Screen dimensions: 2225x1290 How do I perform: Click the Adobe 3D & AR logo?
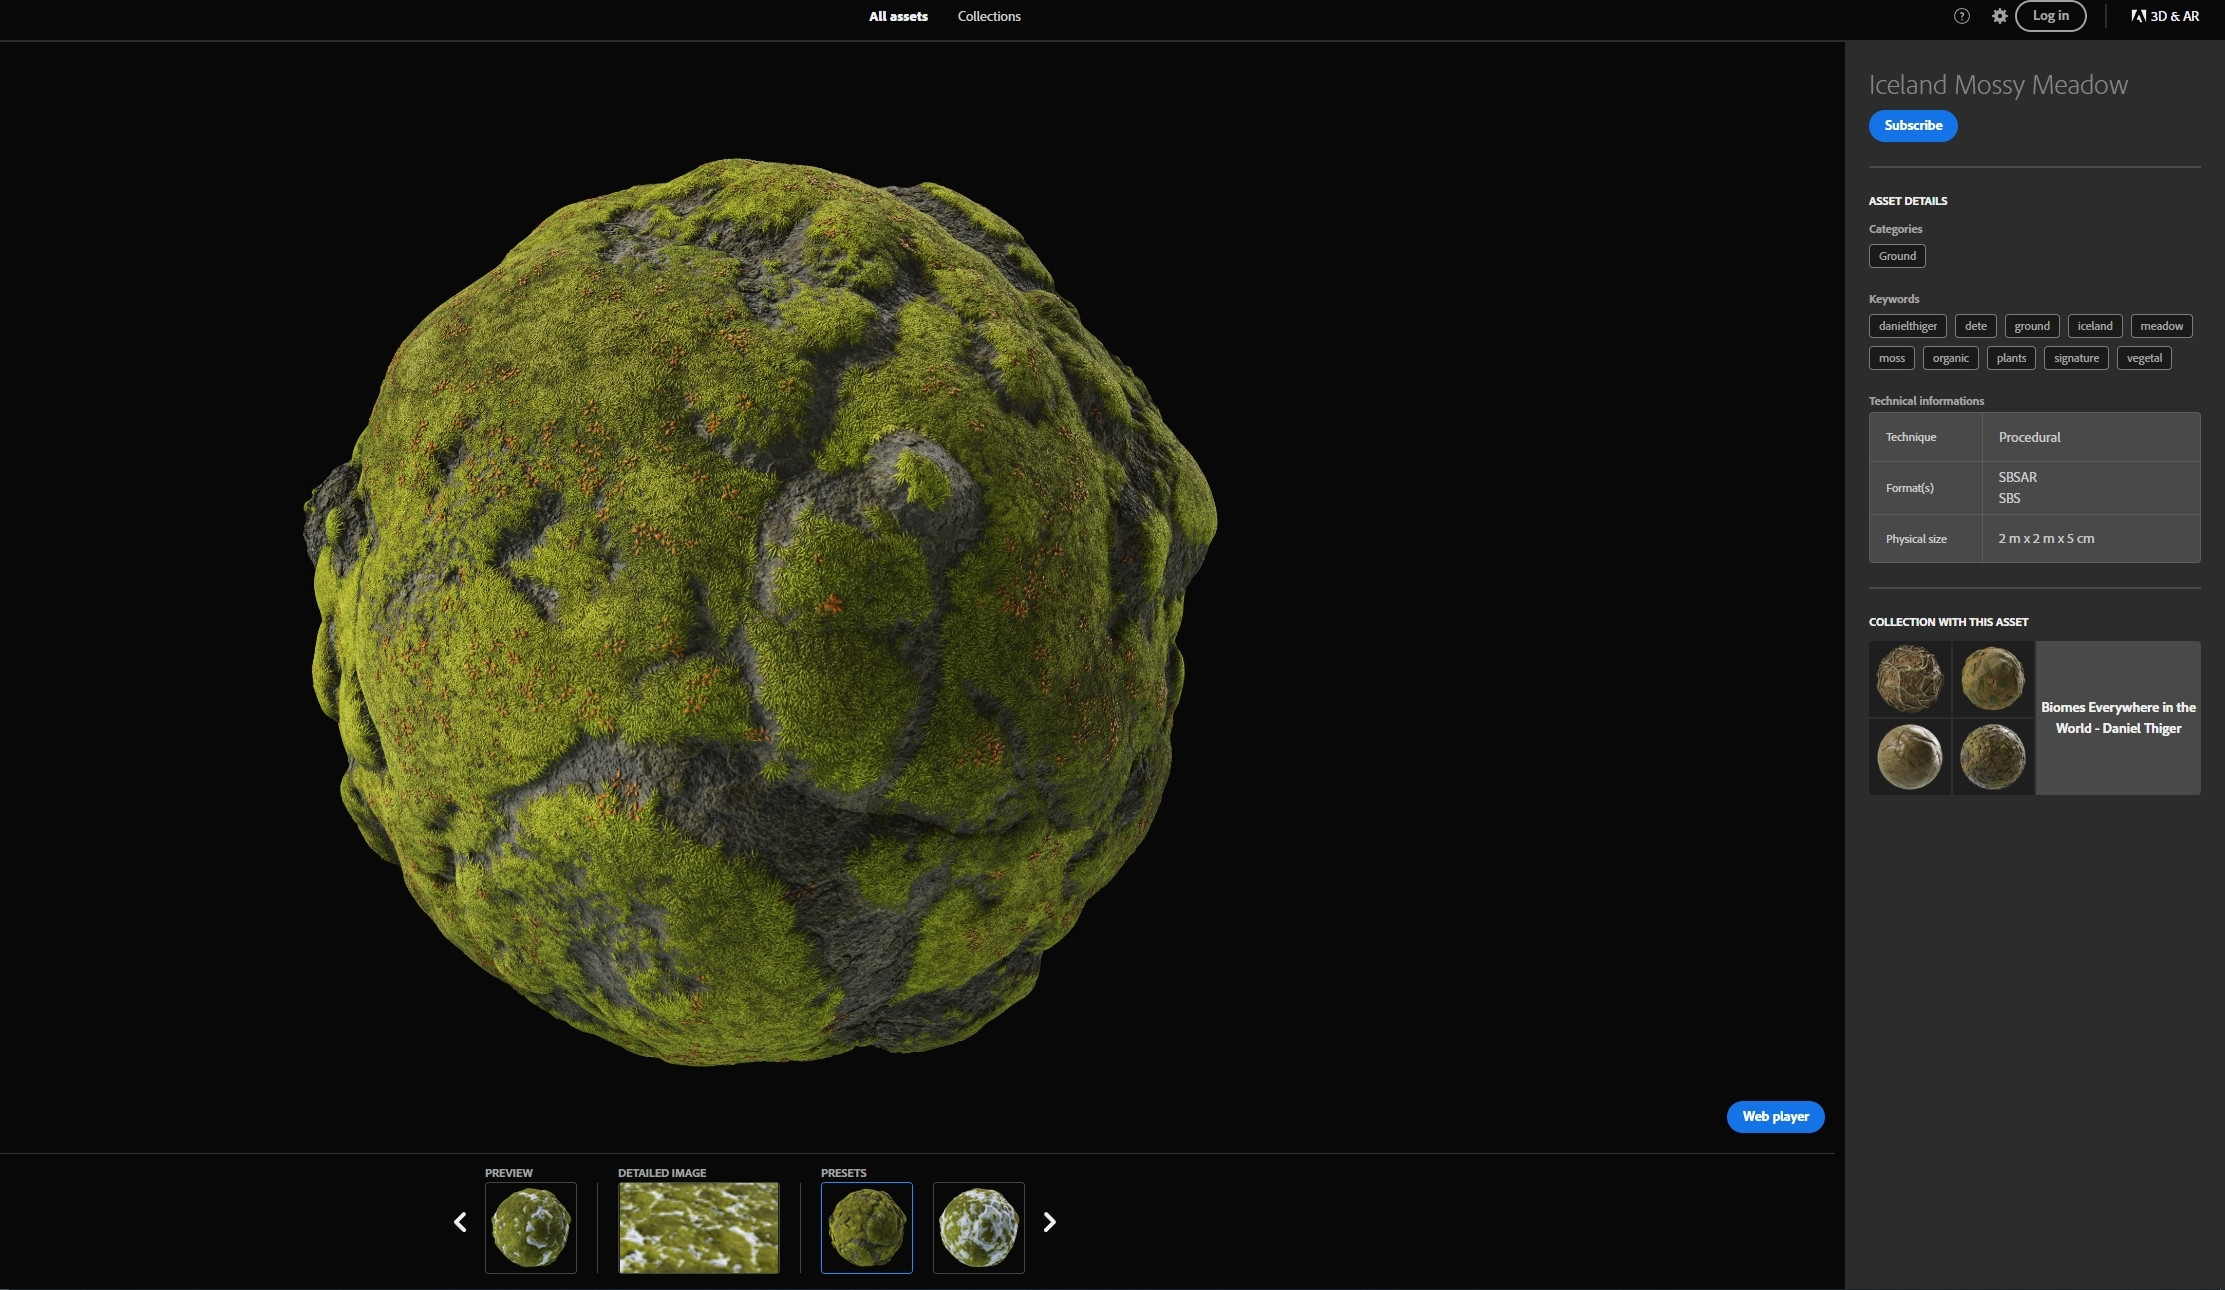coord(2165,16)
